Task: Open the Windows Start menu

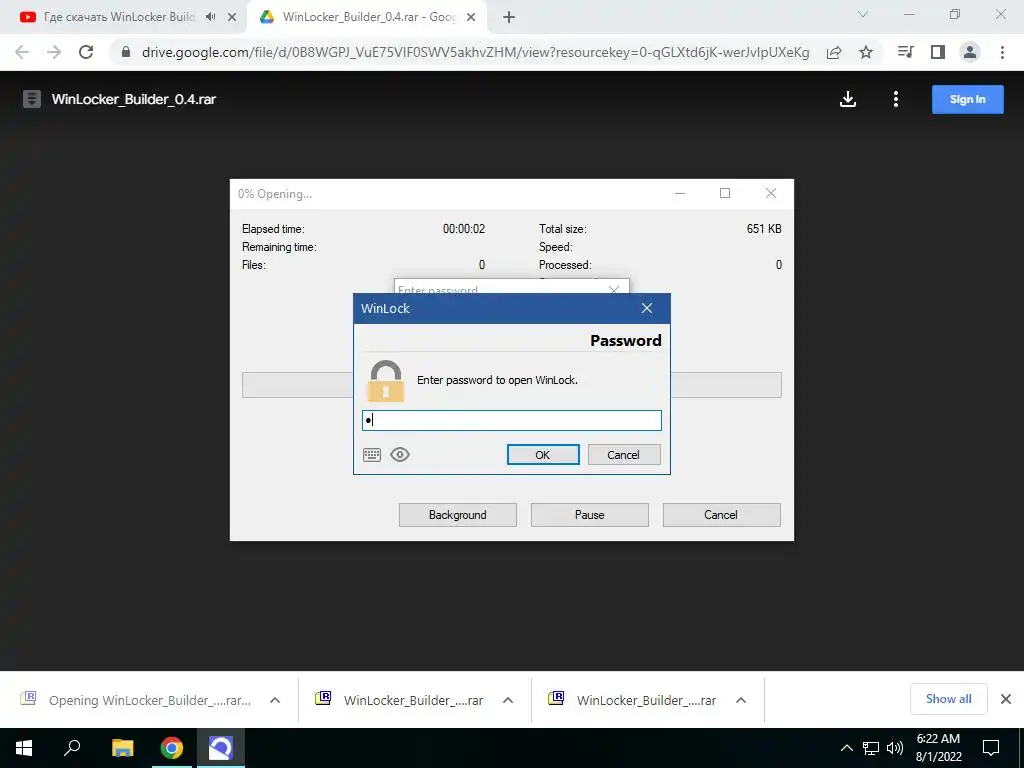Action: 24,748
